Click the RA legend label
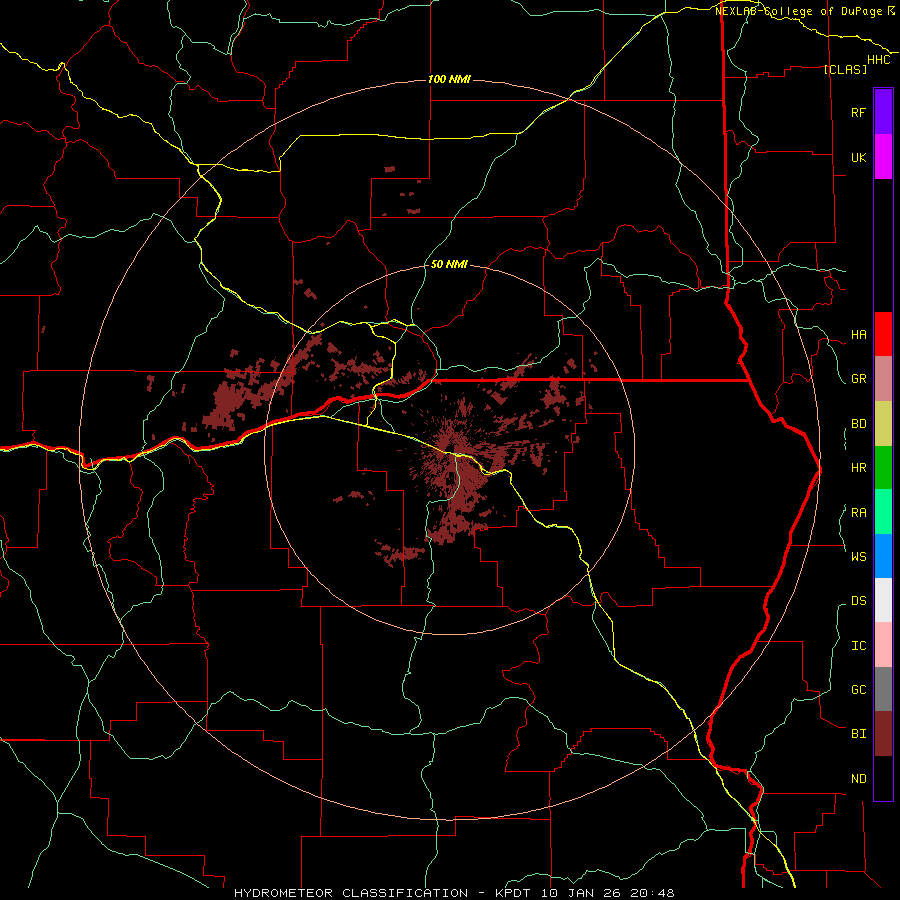 [x=859, y=512]
